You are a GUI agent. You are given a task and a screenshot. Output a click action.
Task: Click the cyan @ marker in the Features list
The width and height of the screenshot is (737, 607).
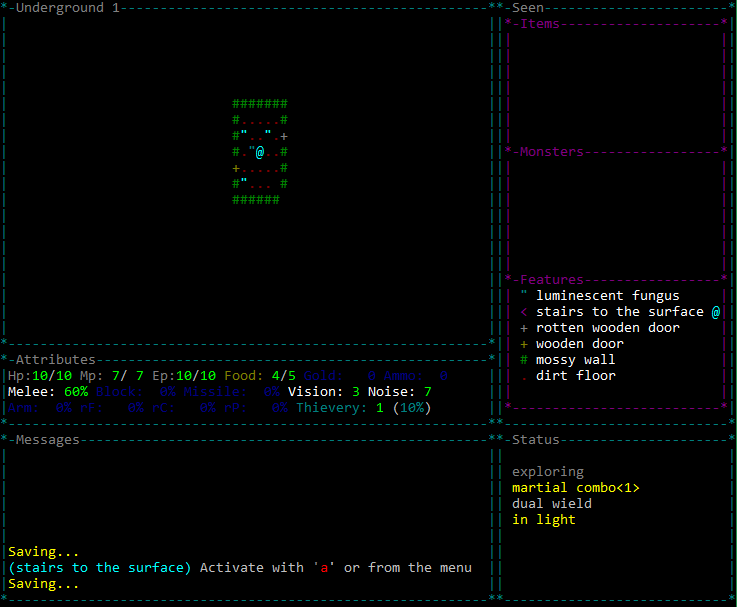pyautogui.click(x=716, y=312)
